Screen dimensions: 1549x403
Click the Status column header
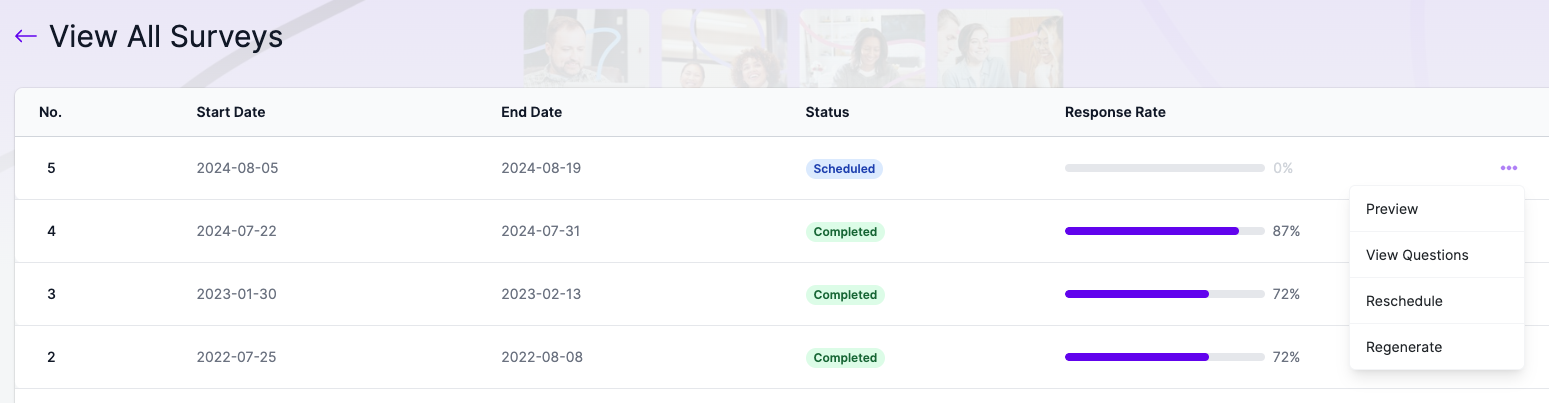tap(826, 112)
